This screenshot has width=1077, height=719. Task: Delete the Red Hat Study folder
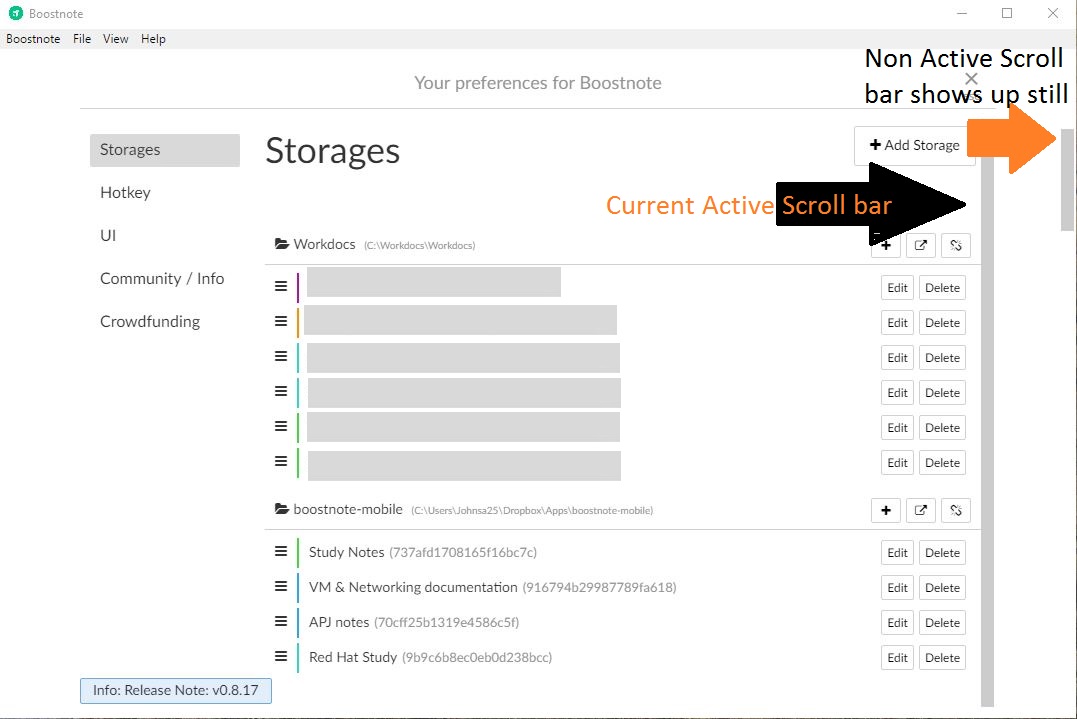(x=942, y=658)
